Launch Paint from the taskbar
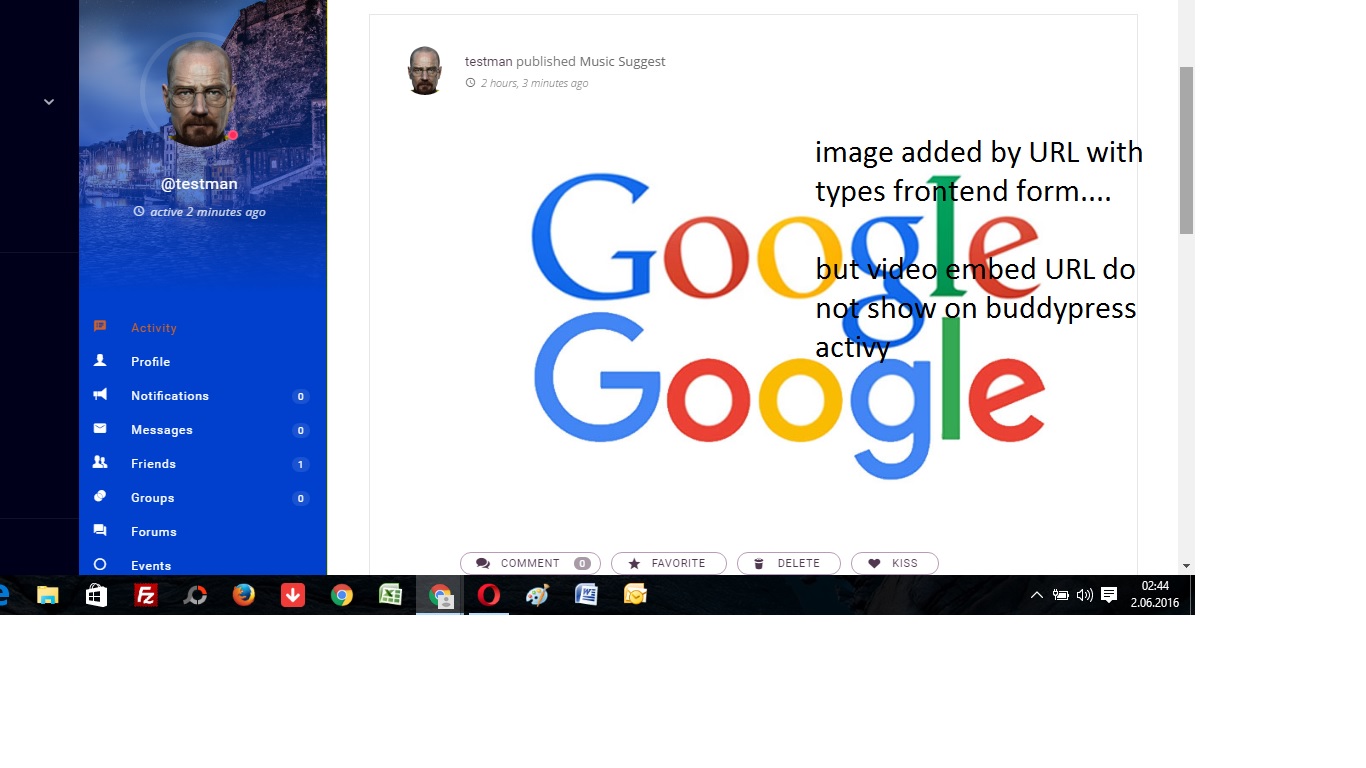 pyautogui.click(x=538, y=595)
